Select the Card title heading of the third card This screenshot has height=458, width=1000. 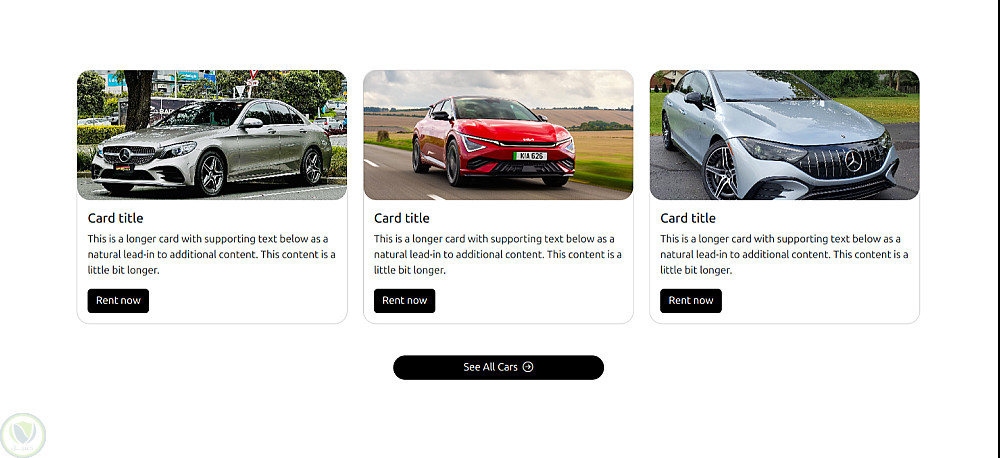pyautogui.click(x=688, y=218)
